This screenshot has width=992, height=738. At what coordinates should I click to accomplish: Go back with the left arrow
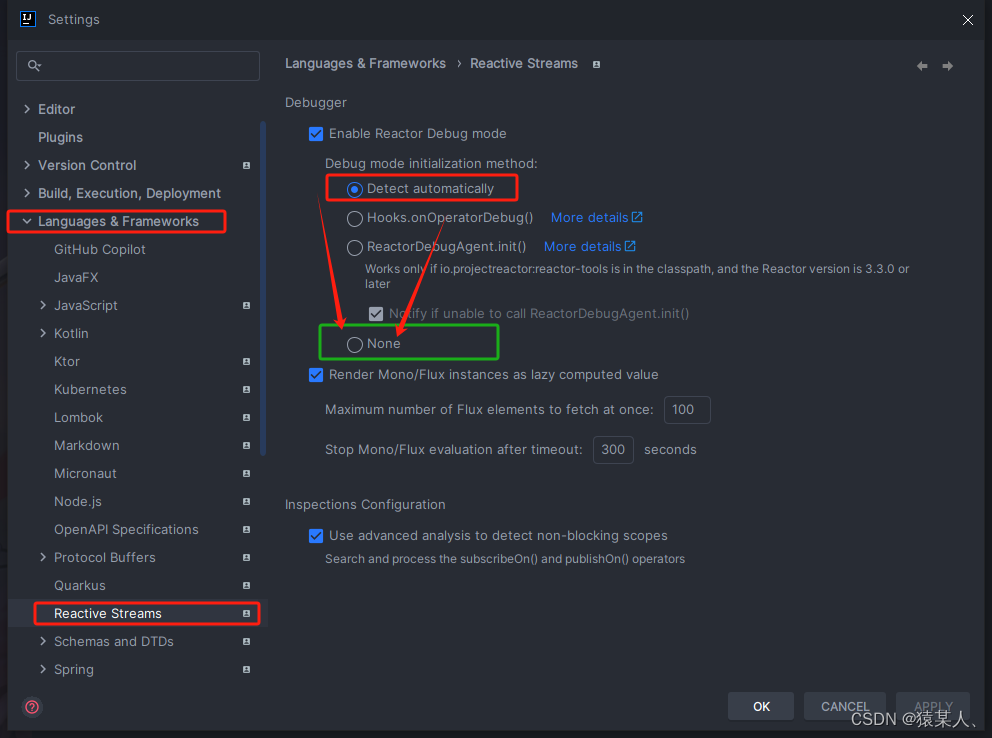tap(922, 66)
